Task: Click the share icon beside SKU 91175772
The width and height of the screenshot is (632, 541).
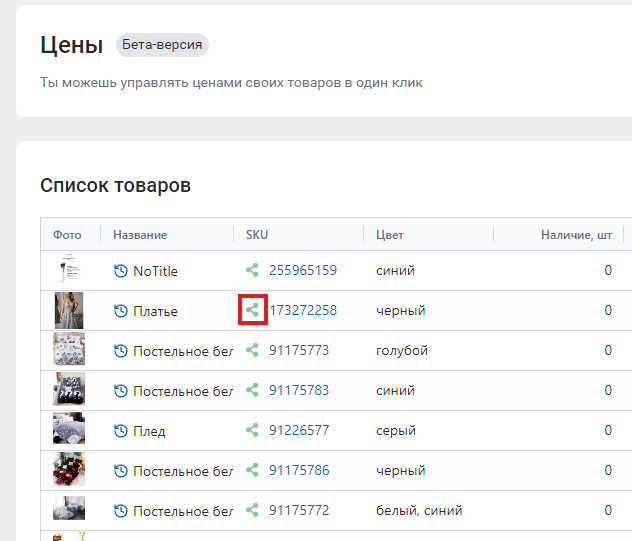Action: pos(252,510)
